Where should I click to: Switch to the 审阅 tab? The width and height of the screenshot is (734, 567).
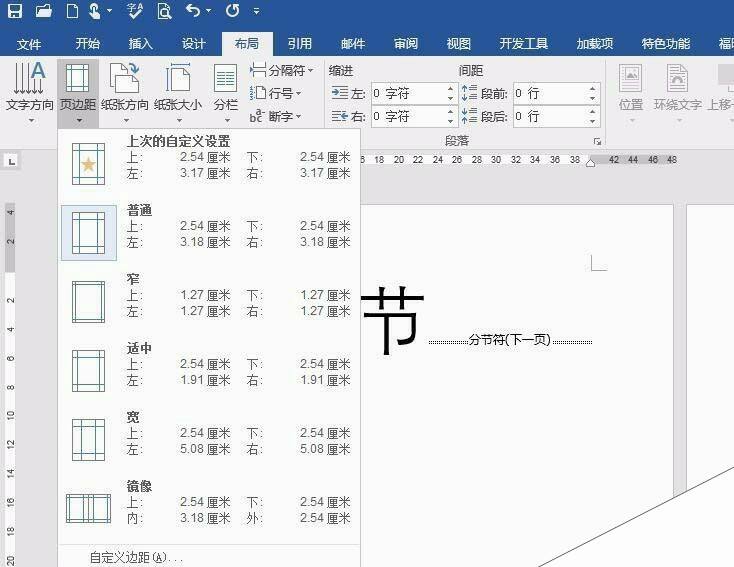[x=405, y=44]
